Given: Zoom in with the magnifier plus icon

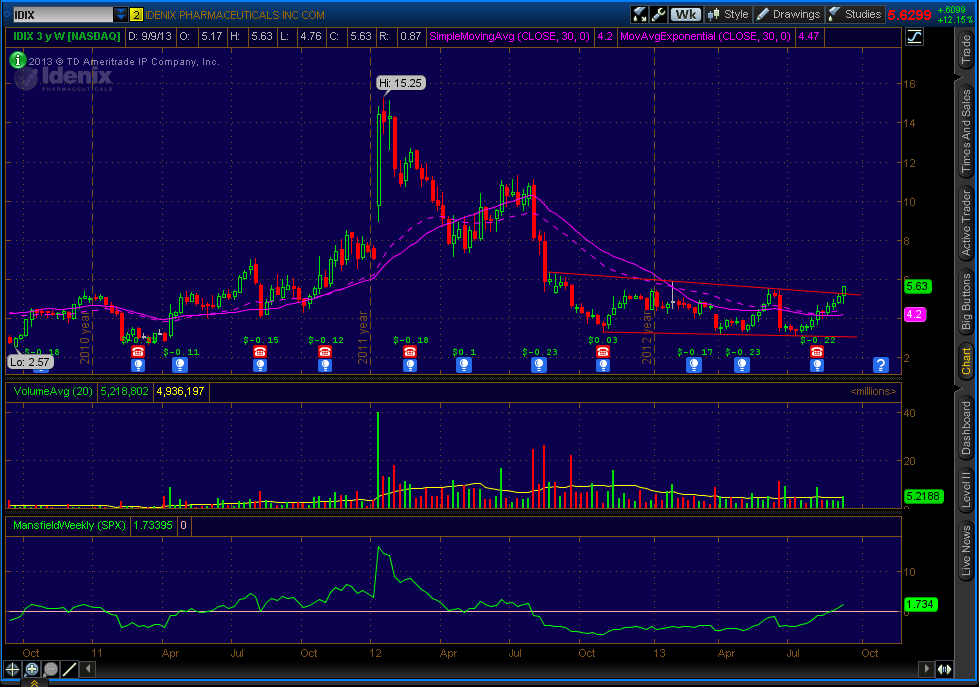Looking at the screenshot, I should coord(32,669).
